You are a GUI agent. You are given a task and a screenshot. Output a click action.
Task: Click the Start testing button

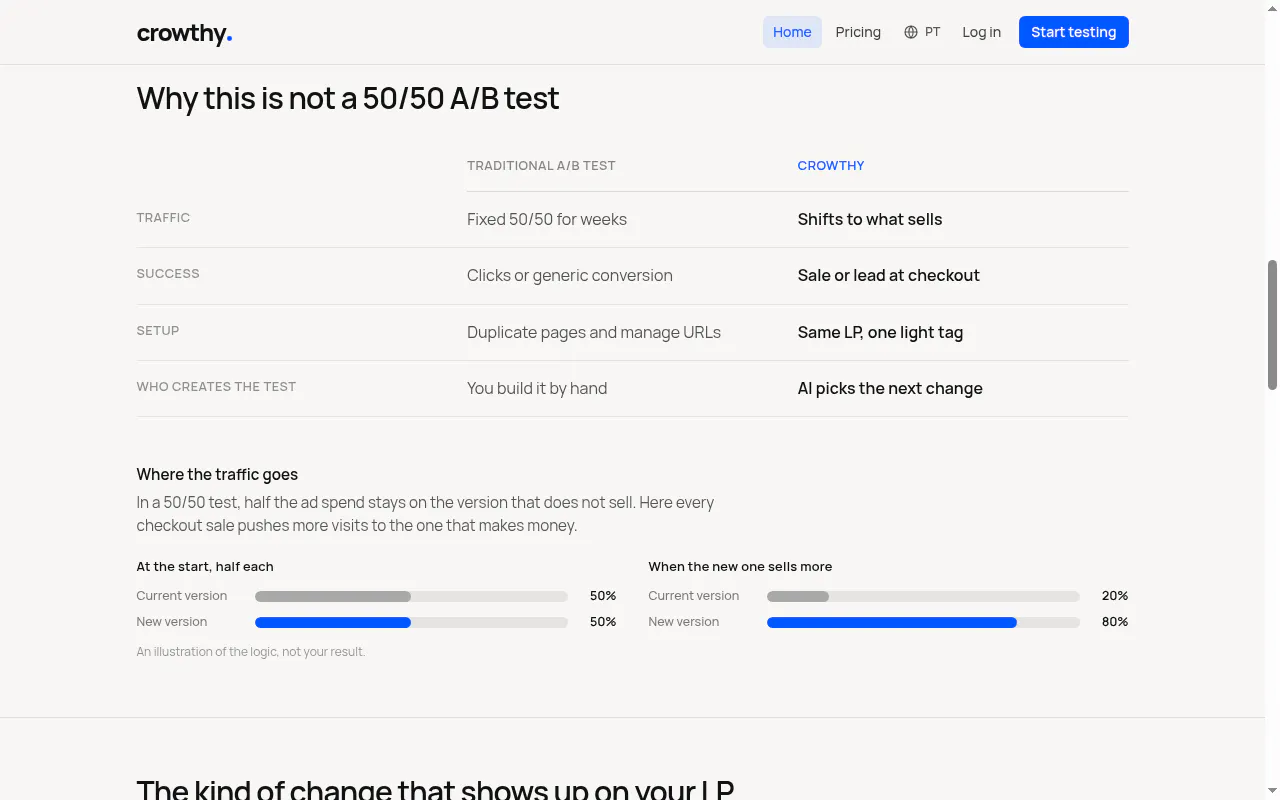[1074, 32]
